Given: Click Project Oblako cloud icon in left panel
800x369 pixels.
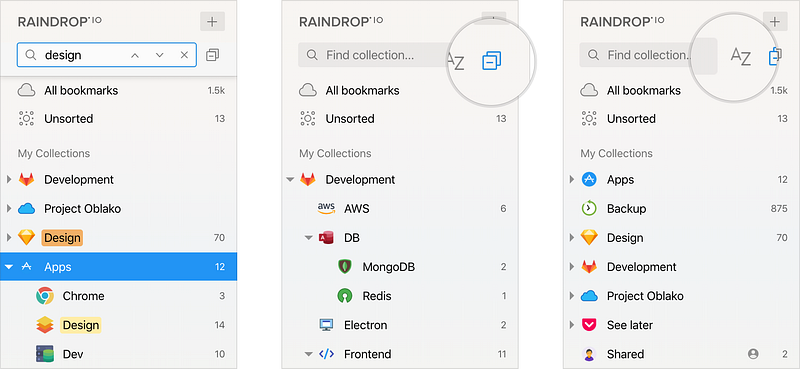Looking at the screenshot, I should tap(26, 209).
